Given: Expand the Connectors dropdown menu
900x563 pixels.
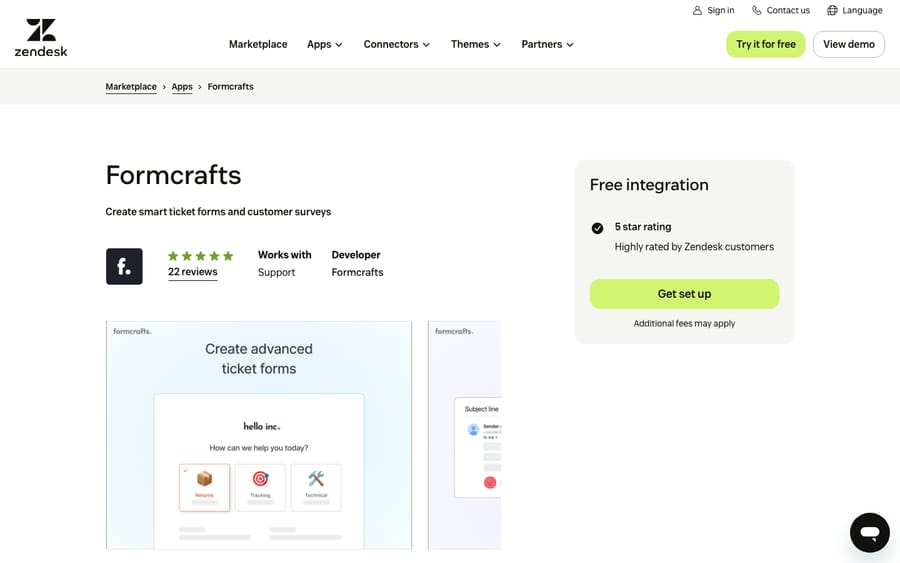Looking at the screenshot, I should point(397,44).
